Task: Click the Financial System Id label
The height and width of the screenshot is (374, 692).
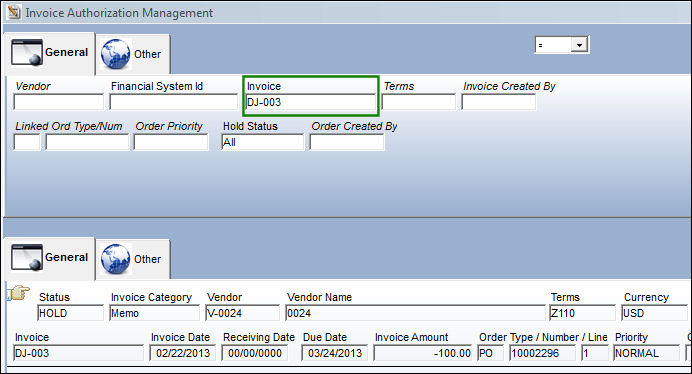Action: (x=157, y=86)
